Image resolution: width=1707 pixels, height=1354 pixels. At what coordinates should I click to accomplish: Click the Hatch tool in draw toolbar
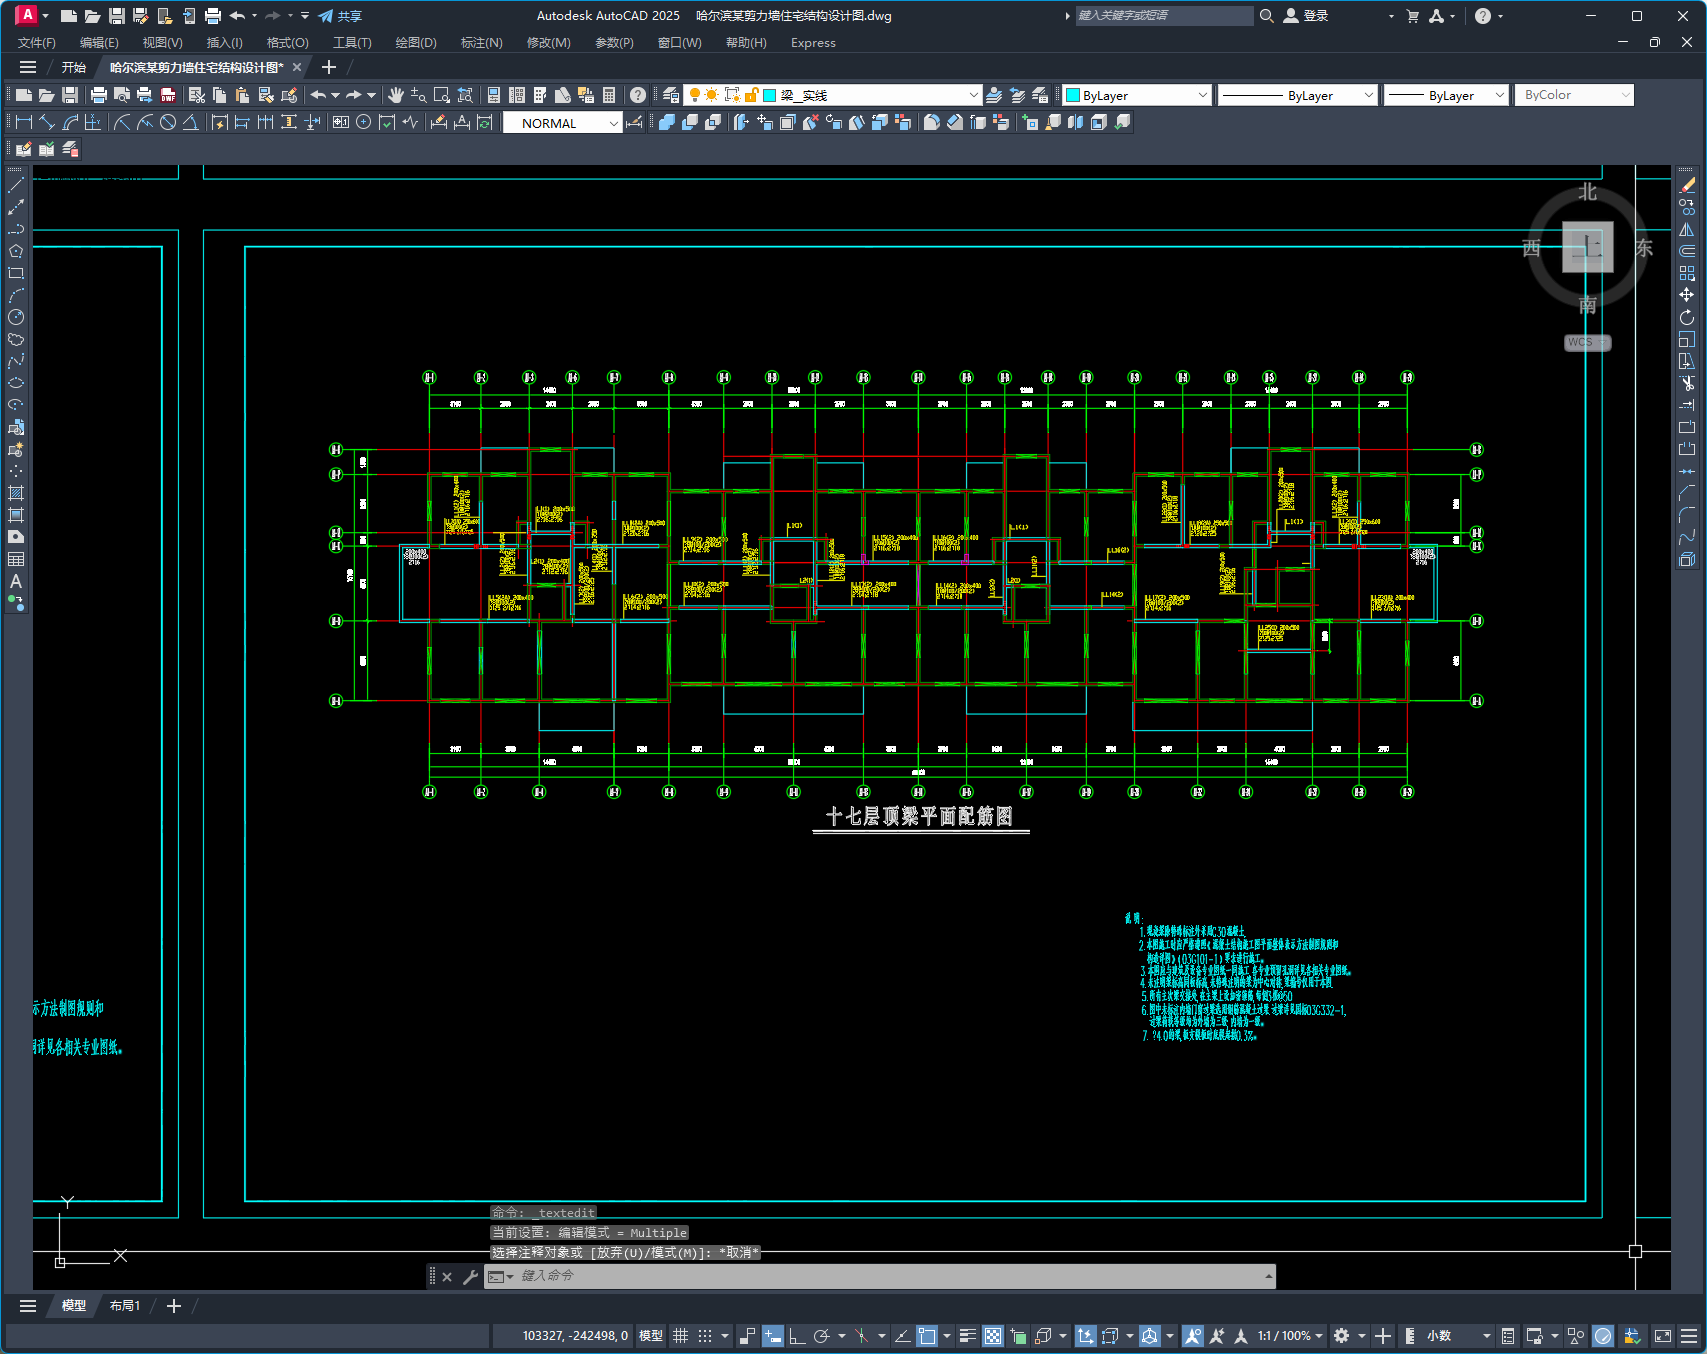16,493
